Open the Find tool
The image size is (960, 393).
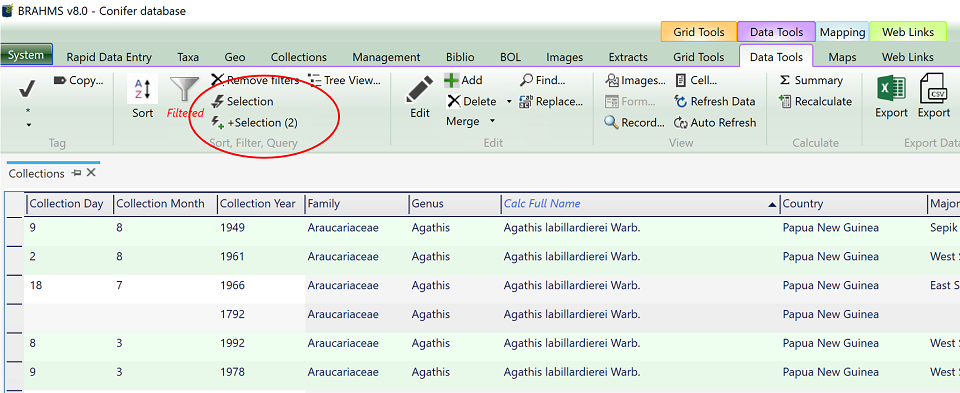(x=543, y=80)
